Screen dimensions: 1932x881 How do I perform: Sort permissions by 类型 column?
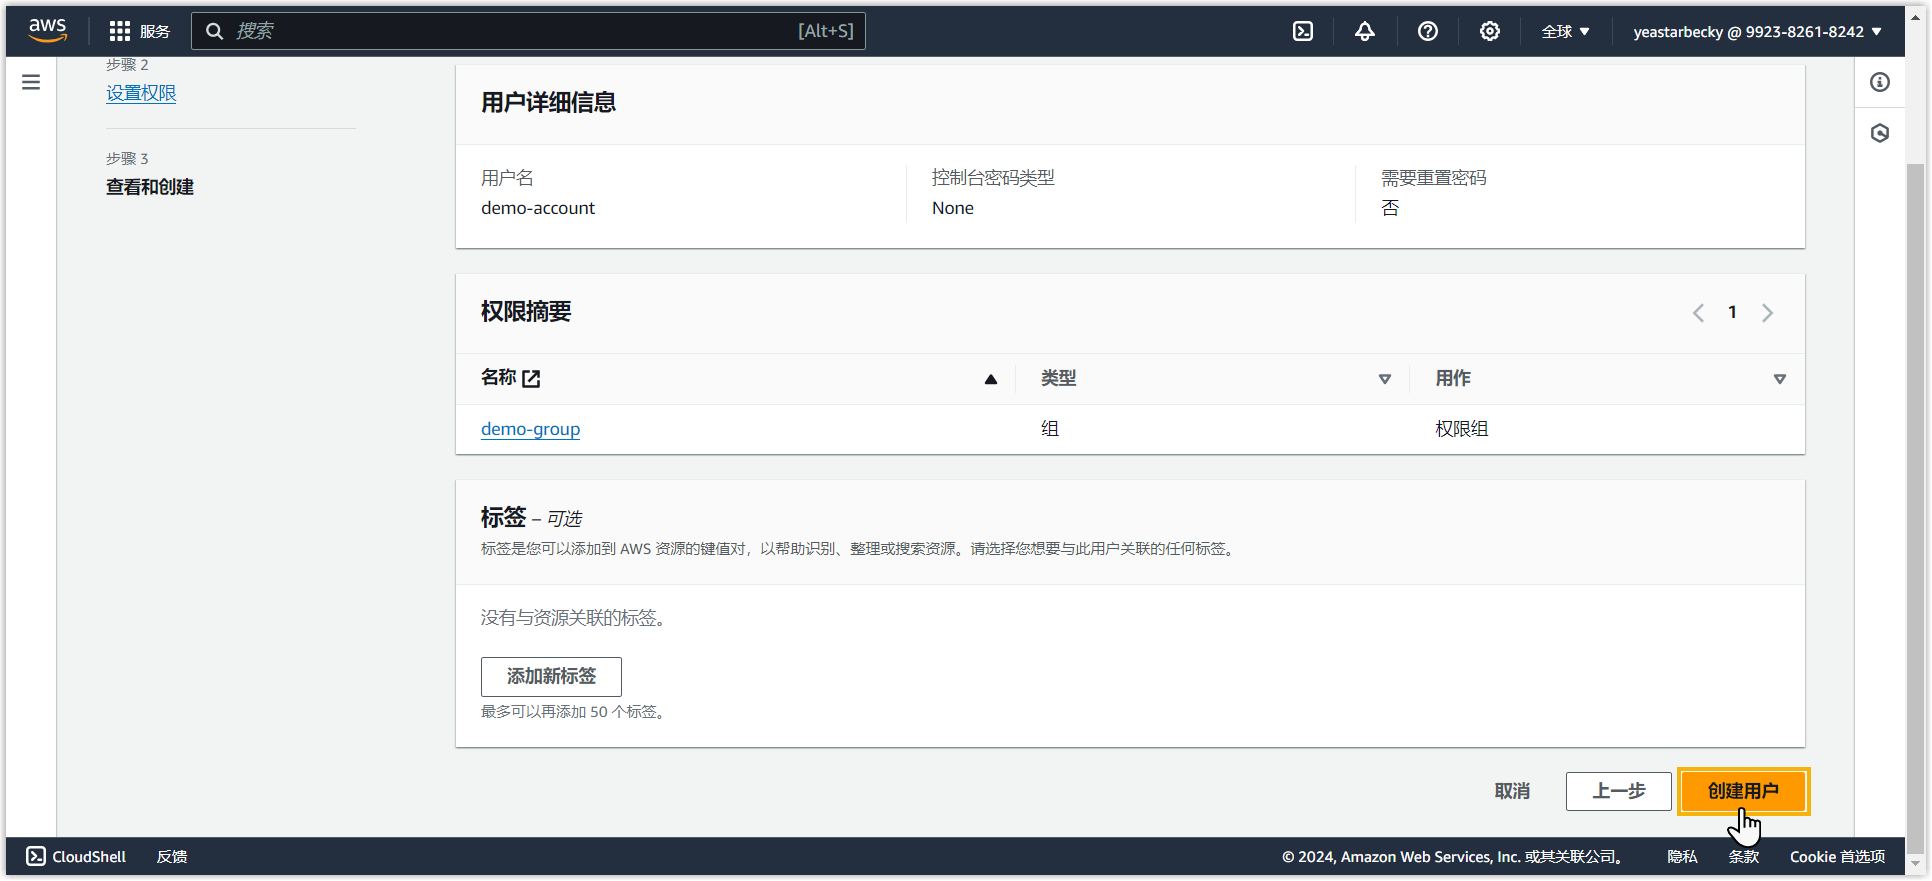(1384, 379)
